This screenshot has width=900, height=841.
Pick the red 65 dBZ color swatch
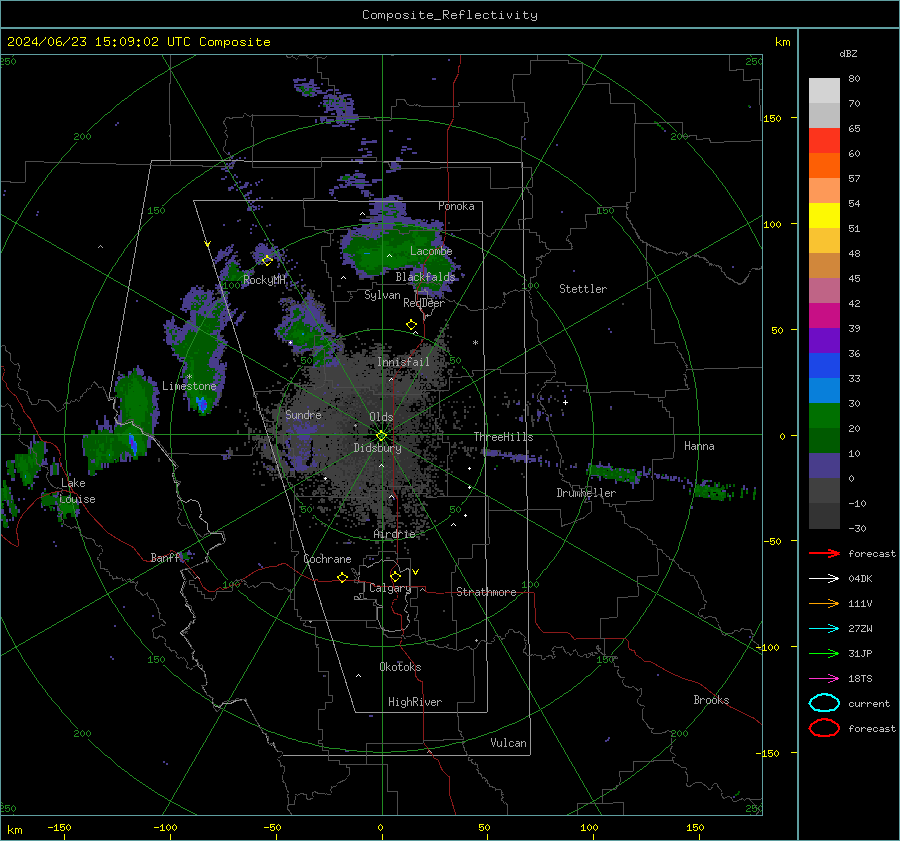coord(824,141)
